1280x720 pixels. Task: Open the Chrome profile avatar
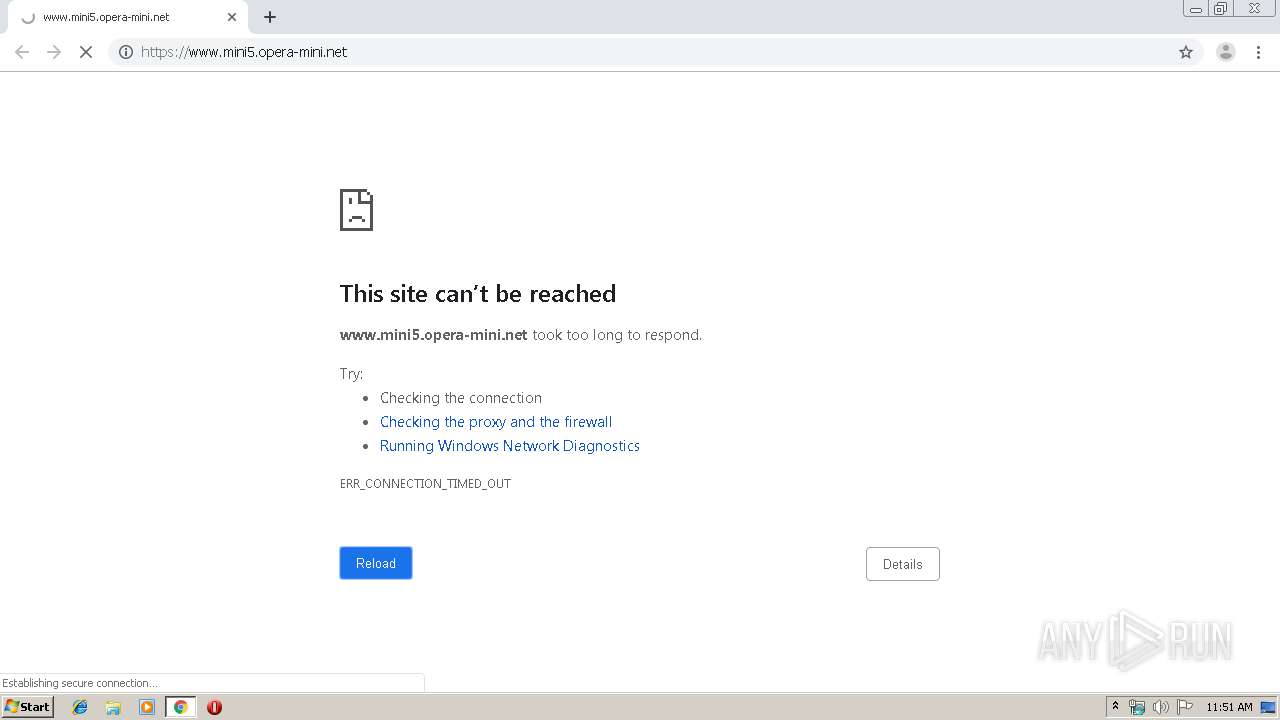(x=1226, y=52)
